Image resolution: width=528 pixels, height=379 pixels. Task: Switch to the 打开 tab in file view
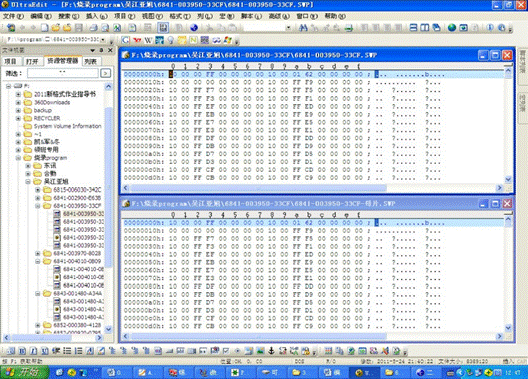[x=32, y=61]
